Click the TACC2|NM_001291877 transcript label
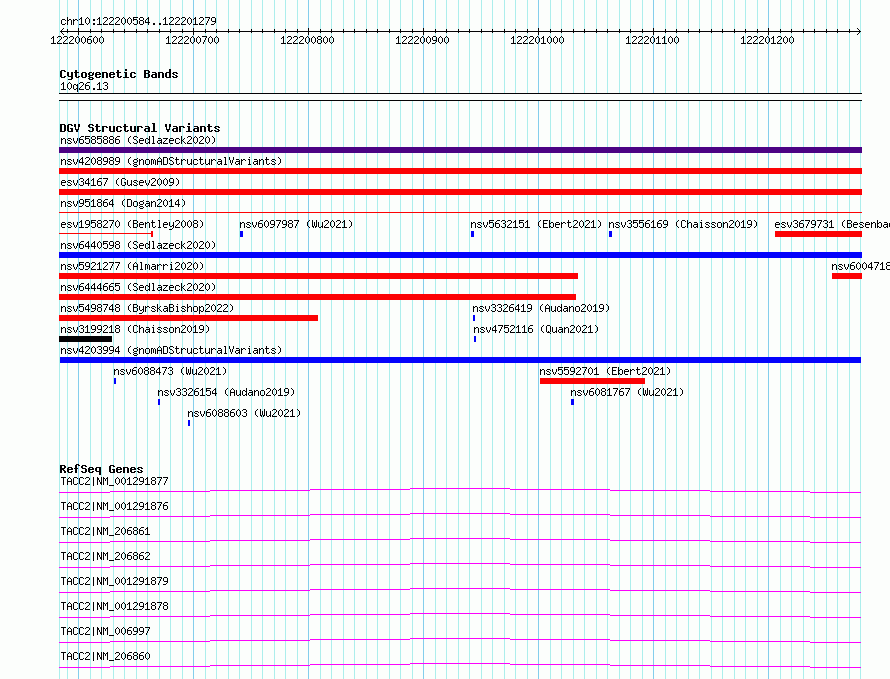 pos(114,481)
